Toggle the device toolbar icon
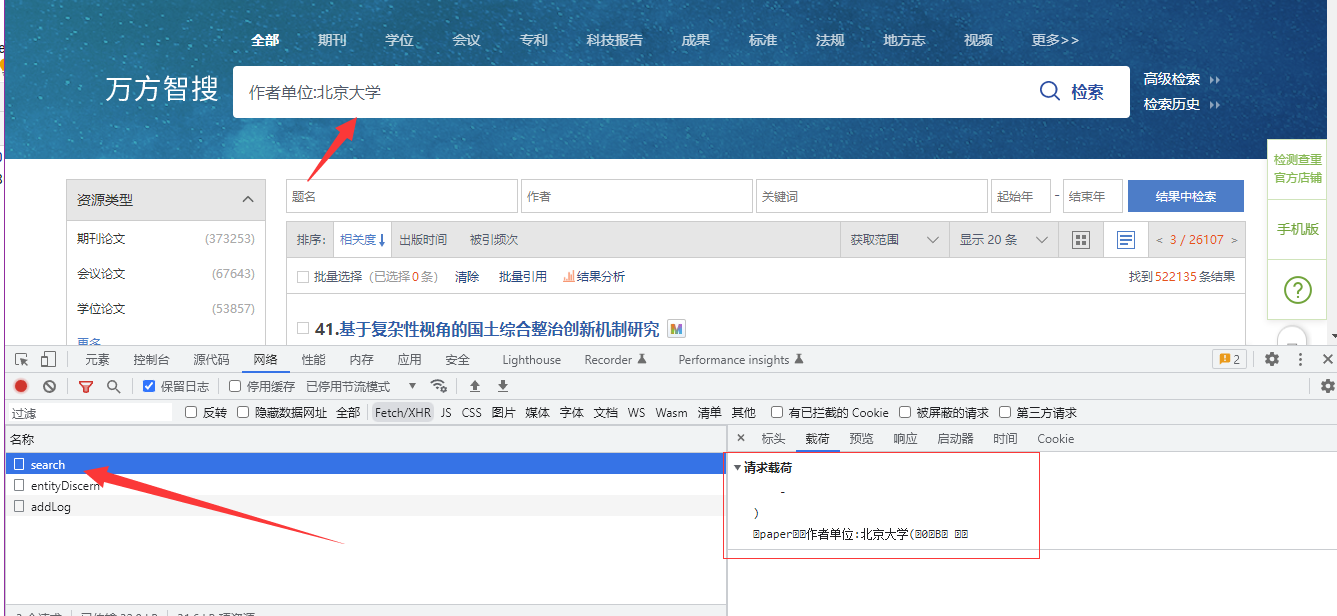1337x616 pixels. pyautogui.click(x=48, y=359)
